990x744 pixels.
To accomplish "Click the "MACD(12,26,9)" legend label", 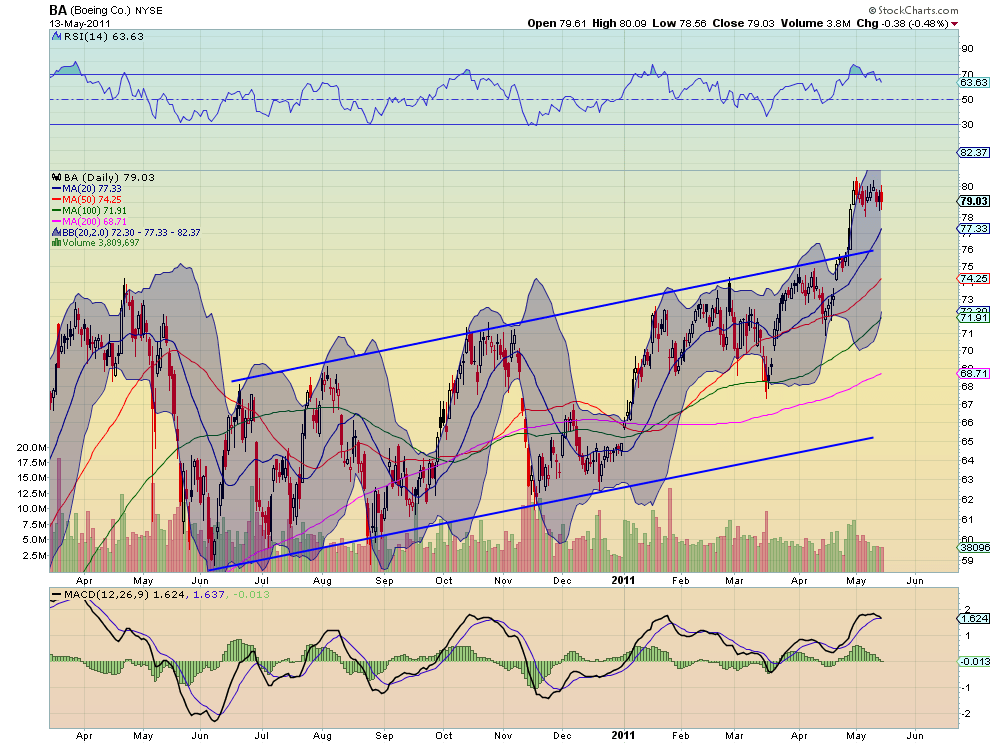I will point(106,594).
